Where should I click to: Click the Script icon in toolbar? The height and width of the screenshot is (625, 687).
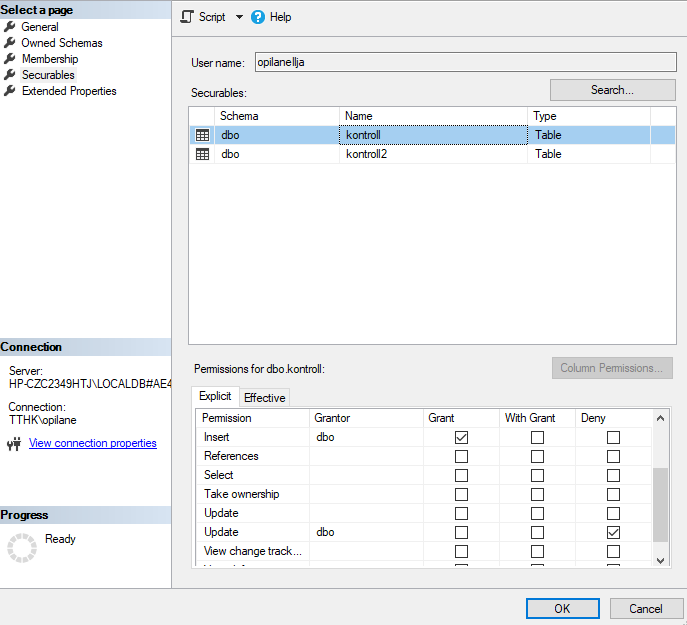click(187, 17)
